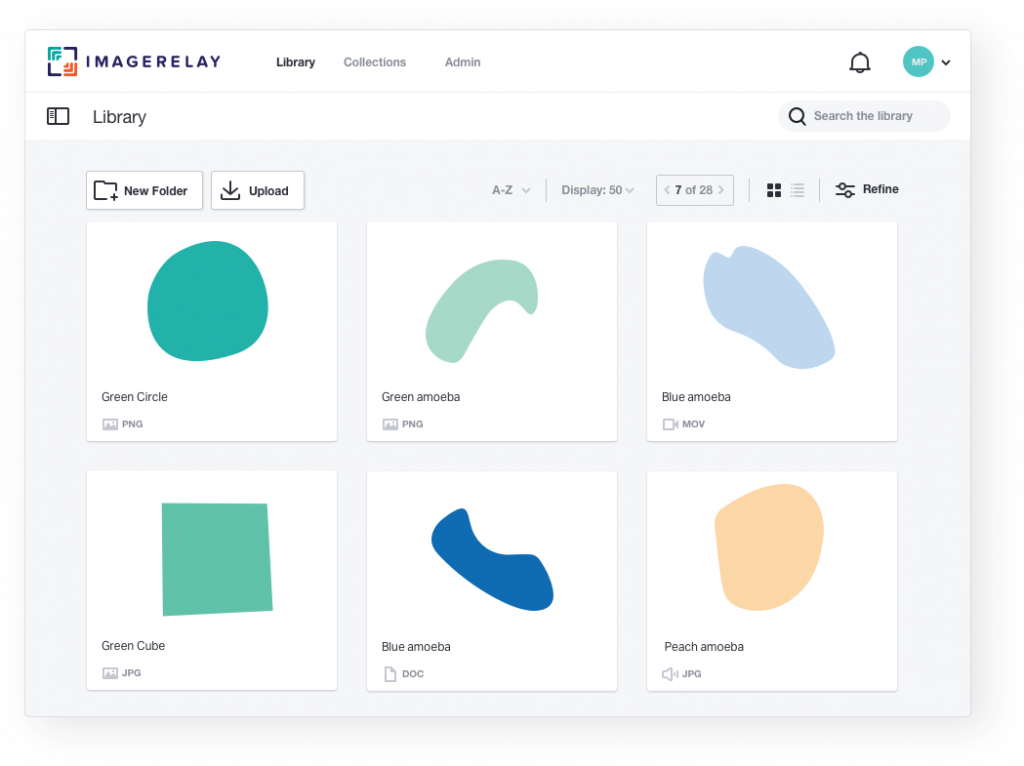Viewport: 1024px width, 766px height.
Task: Switch to grid view layout
Action: [x=773, y=189]
